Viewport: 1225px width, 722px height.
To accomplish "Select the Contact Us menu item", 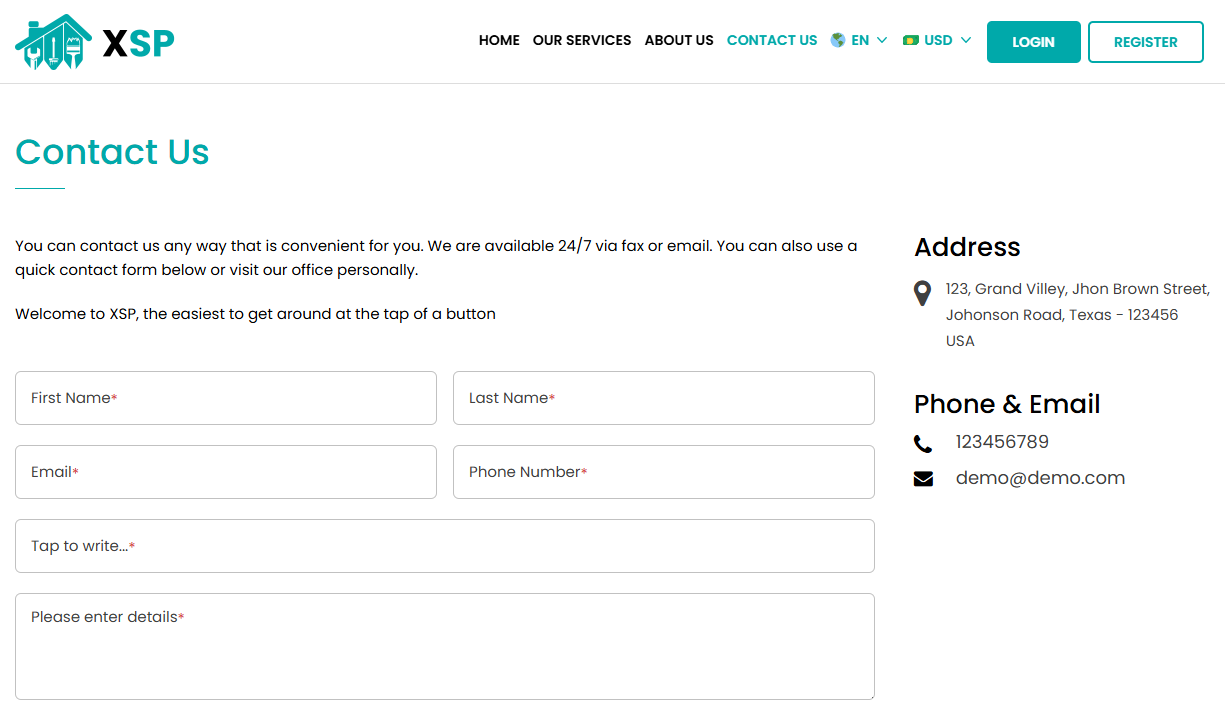I will (772, 40).
